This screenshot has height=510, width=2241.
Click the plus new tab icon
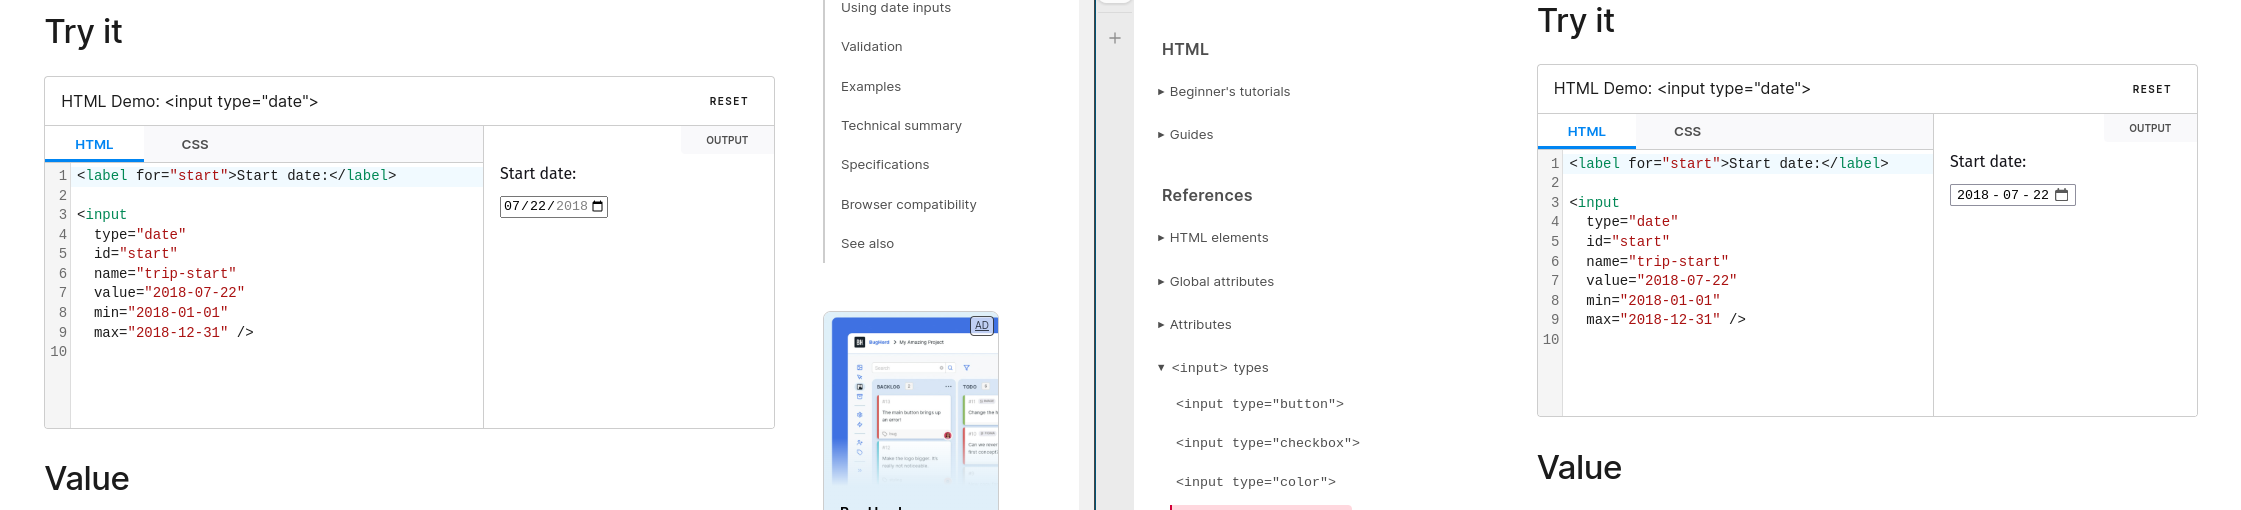[1115, 38]
